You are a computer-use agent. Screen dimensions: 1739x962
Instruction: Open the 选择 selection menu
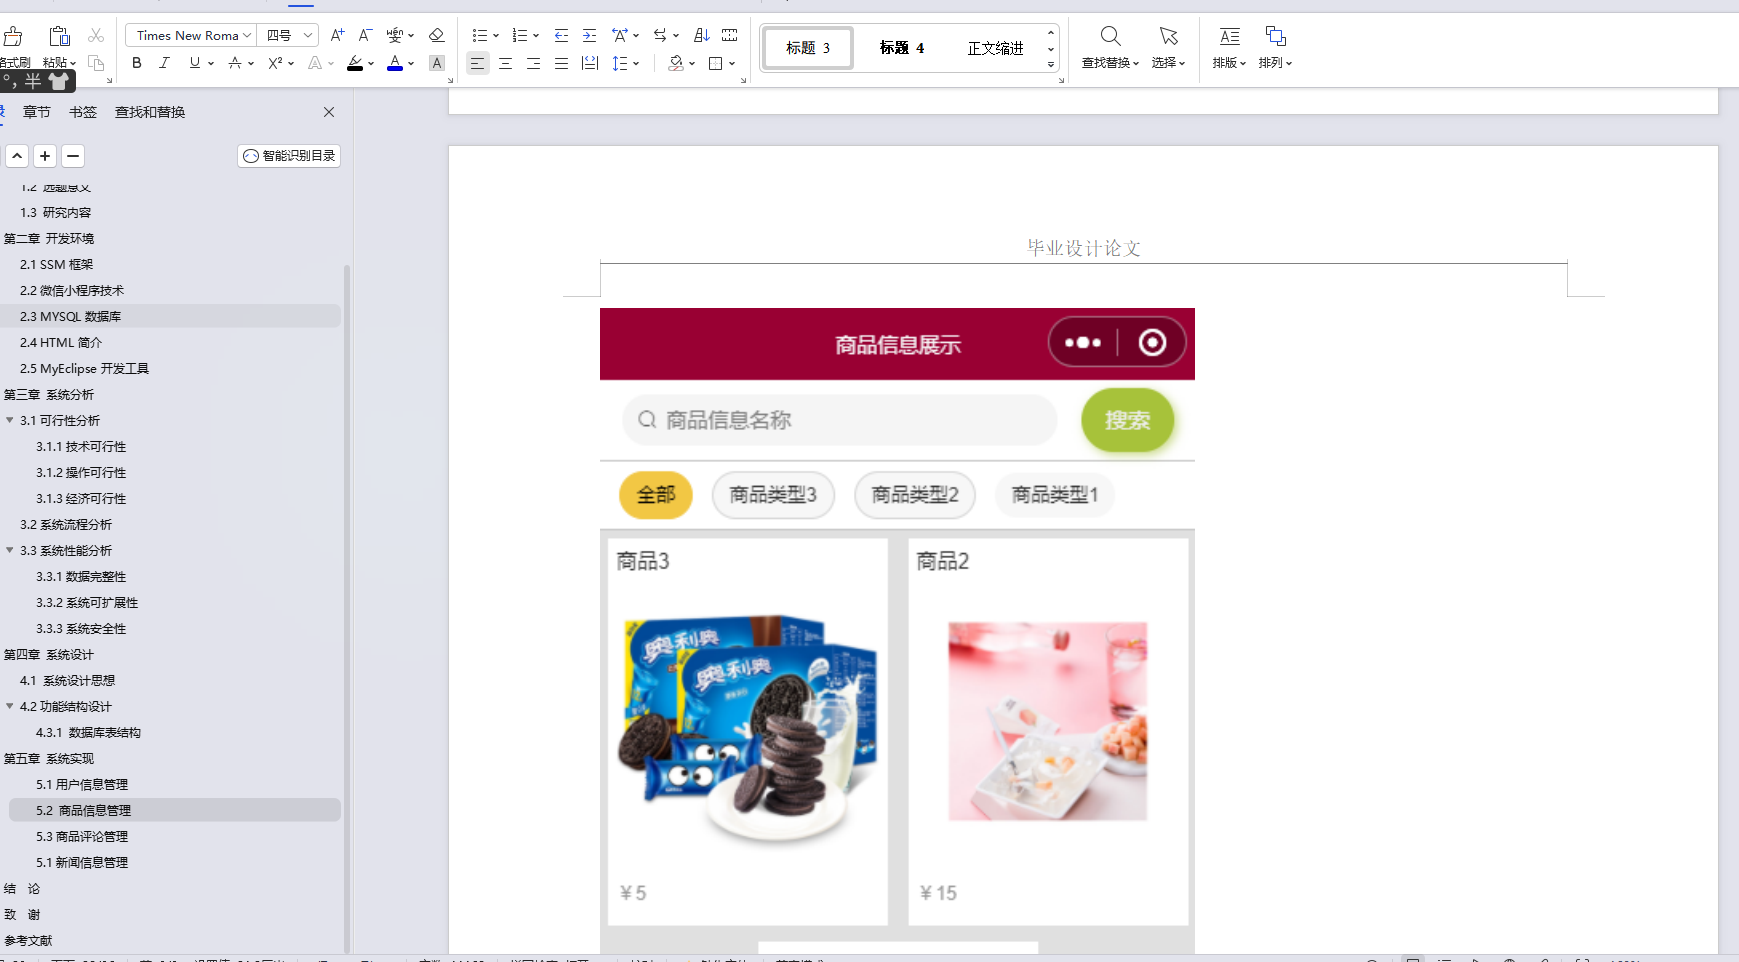[1168, 47]
